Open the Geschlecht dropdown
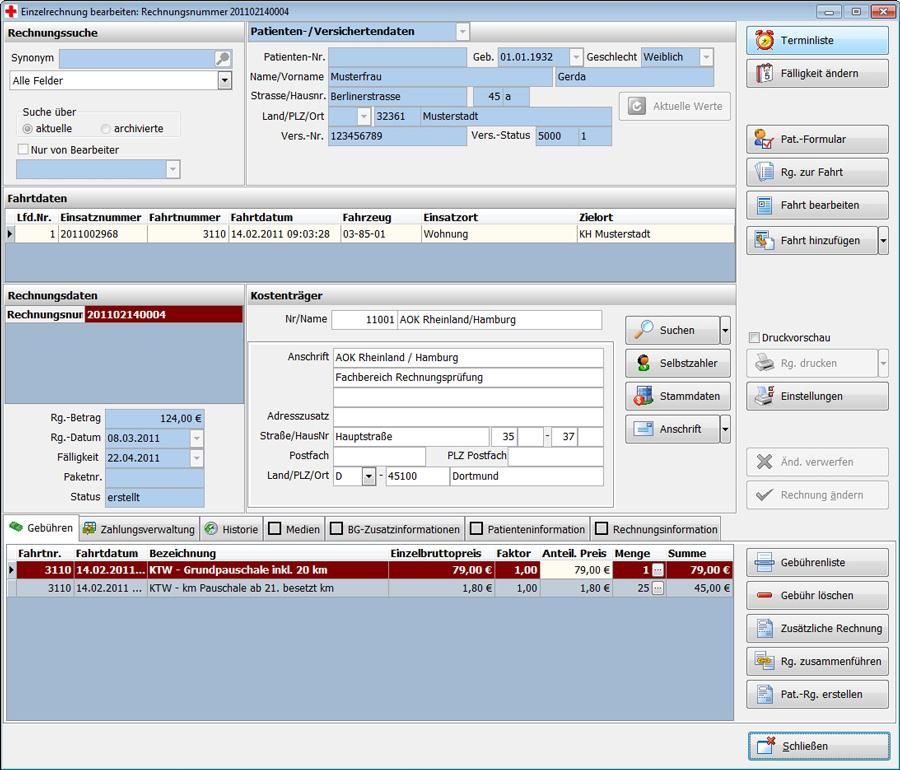Screen dimensions: 900x770 pos(706,58)
